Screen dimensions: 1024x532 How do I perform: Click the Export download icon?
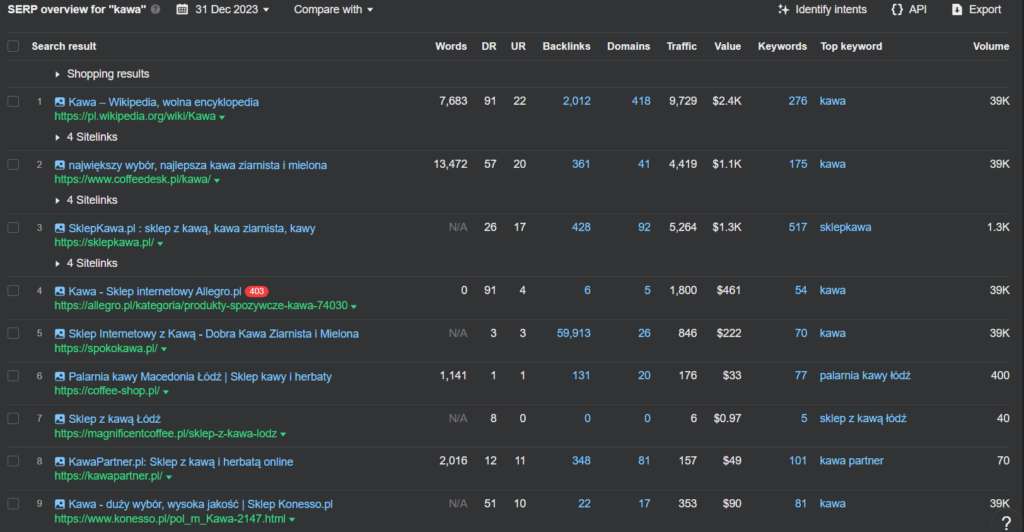957,10
